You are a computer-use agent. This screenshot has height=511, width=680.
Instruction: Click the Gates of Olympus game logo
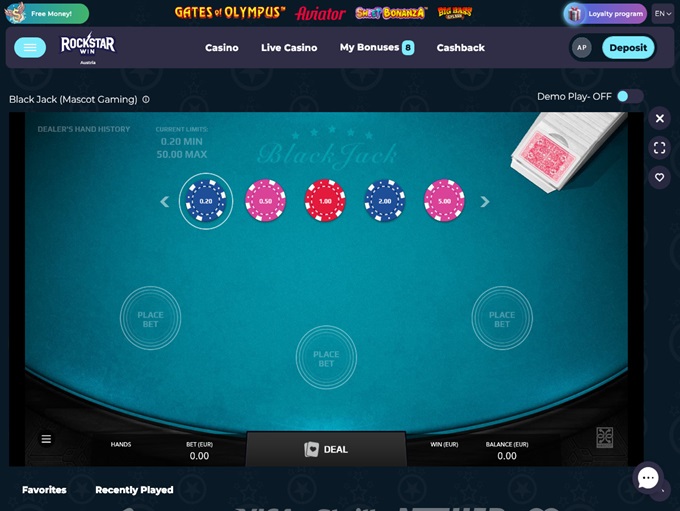(x=230, y=13)
